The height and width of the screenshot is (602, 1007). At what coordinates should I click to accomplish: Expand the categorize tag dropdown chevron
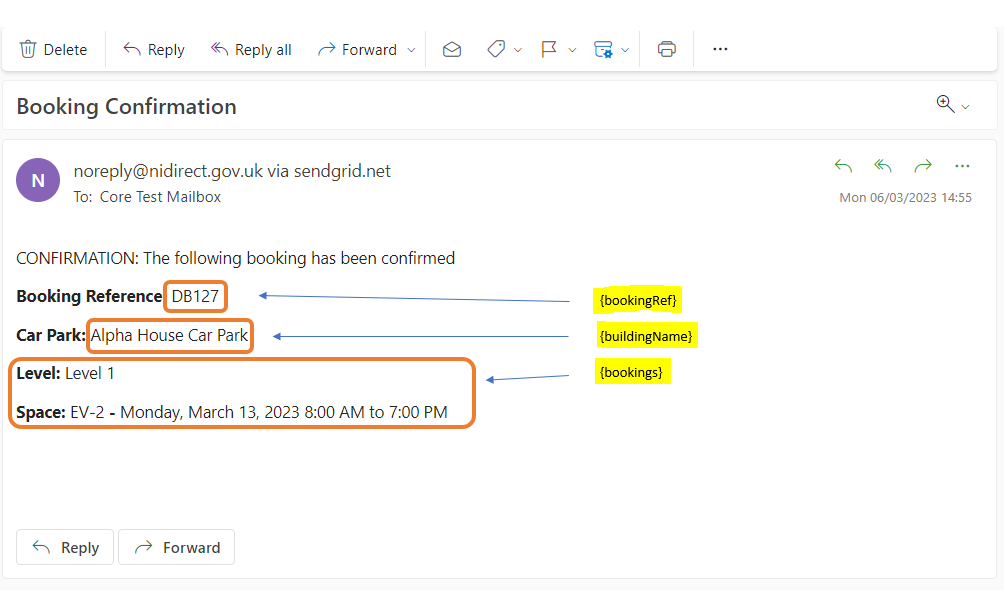click(518, 50)
